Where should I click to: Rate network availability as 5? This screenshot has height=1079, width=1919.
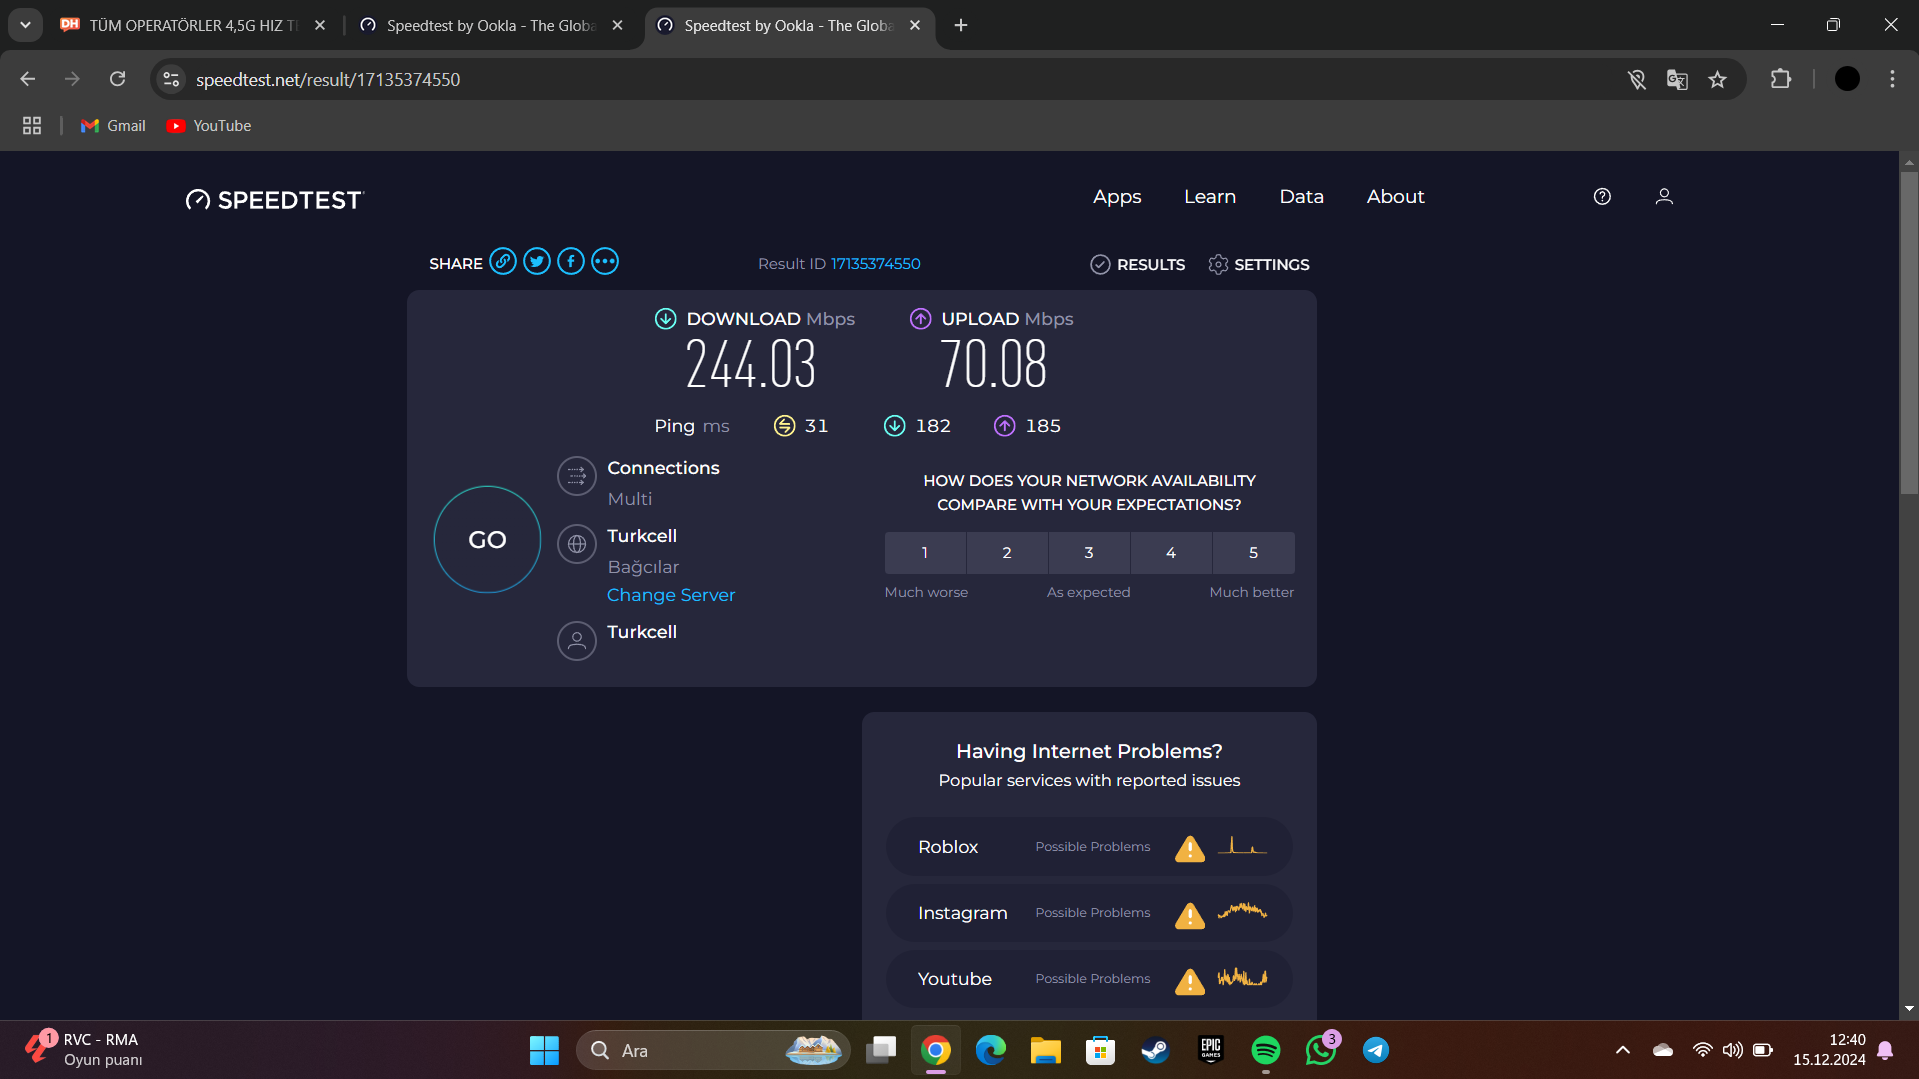pyautogui.click(x=1253, y=552)
